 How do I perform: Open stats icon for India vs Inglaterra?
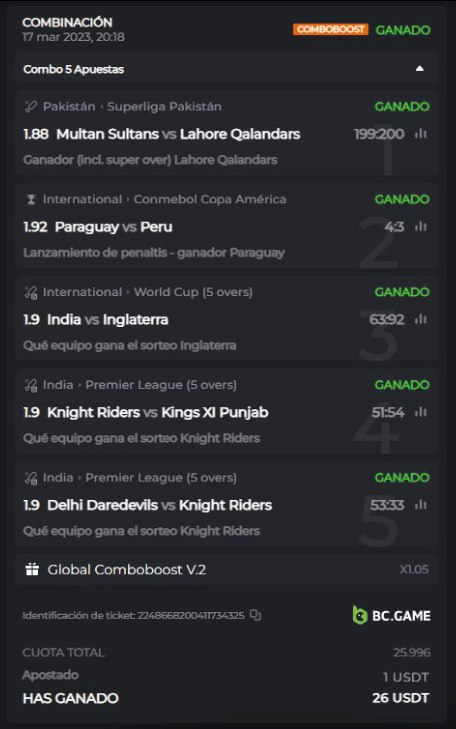(421, 319)
